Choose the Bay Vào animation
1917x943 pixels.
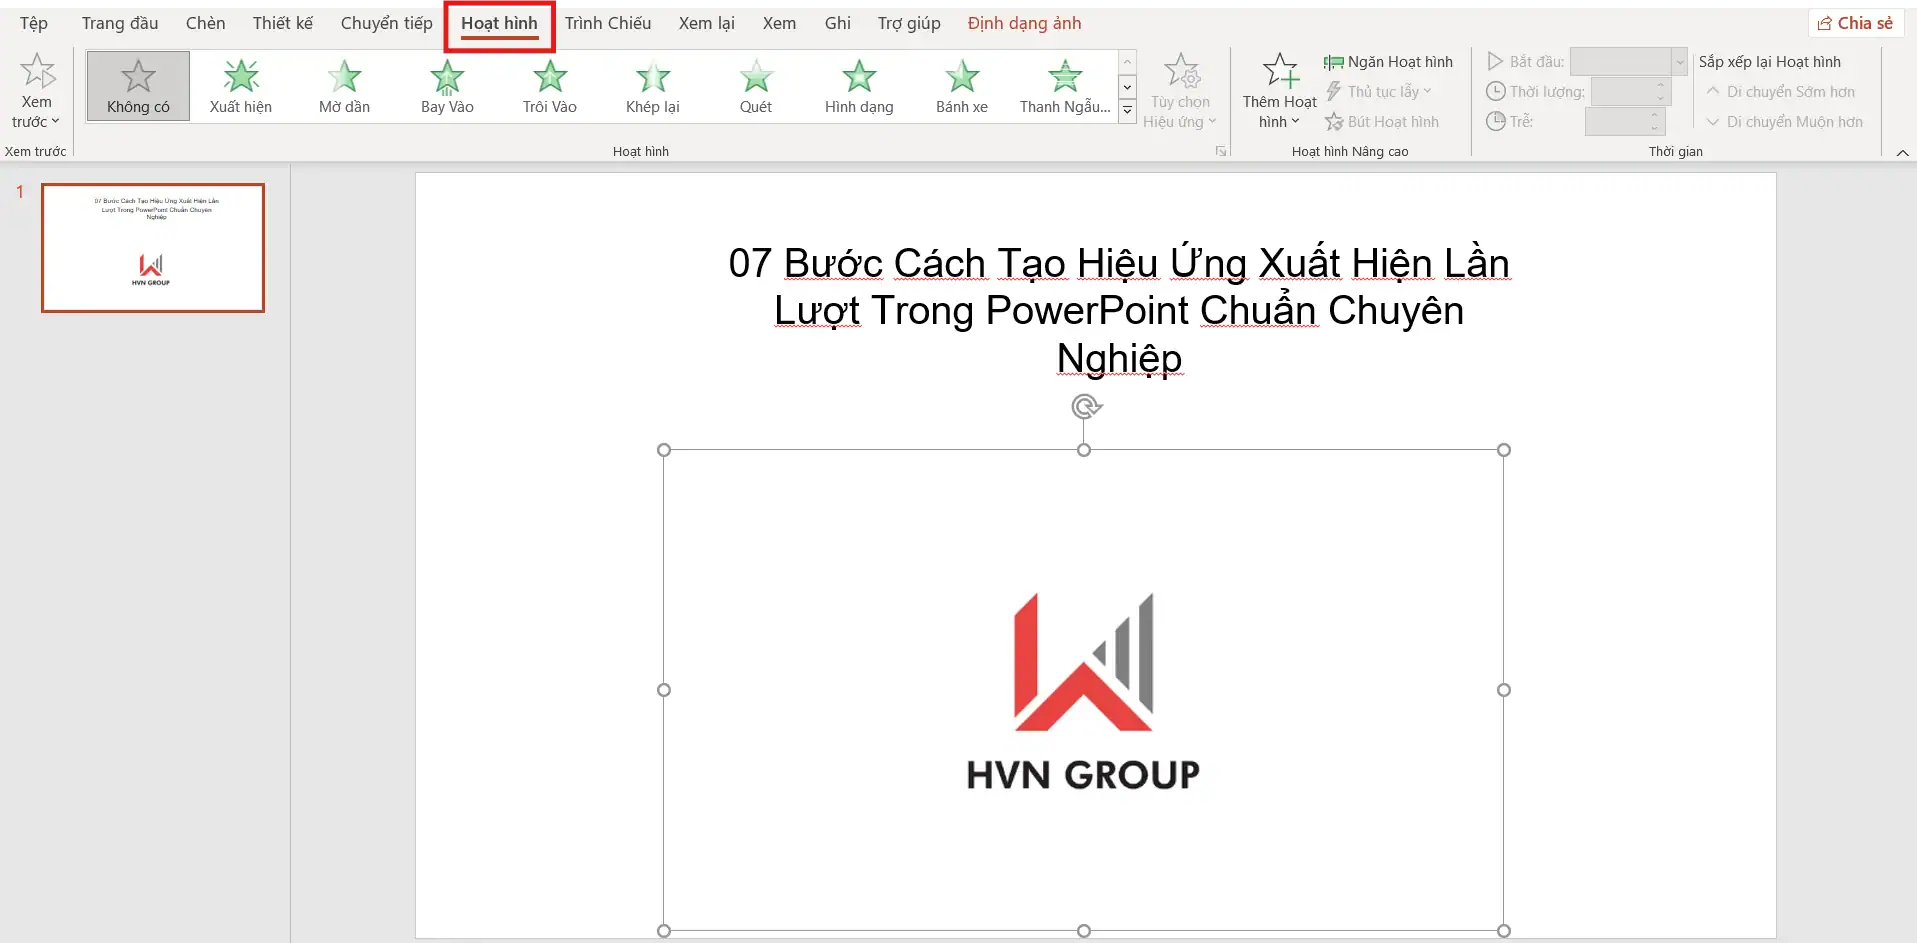[x=447, y=86]
